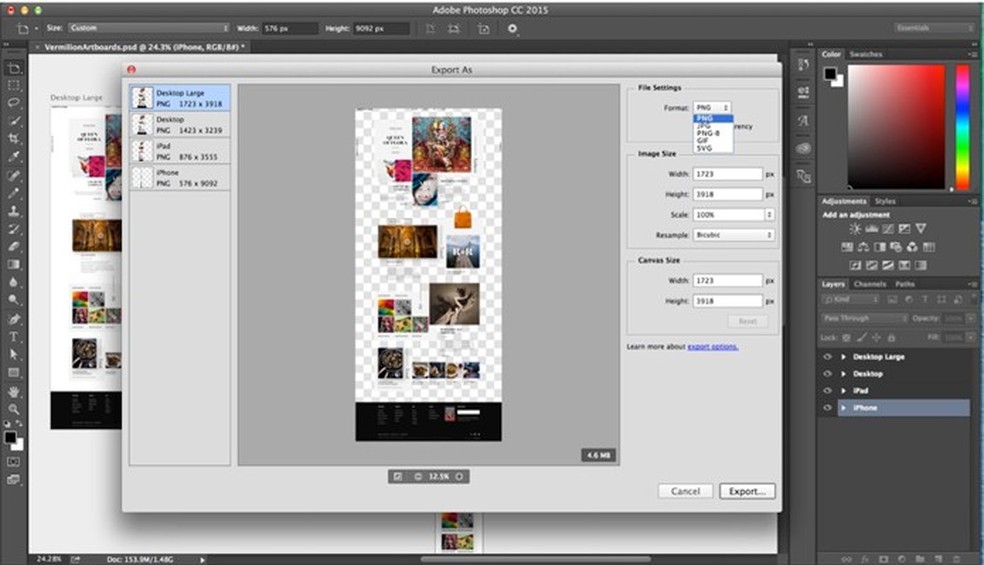Choose SVG from the Format dropdown list

(705, 148)
